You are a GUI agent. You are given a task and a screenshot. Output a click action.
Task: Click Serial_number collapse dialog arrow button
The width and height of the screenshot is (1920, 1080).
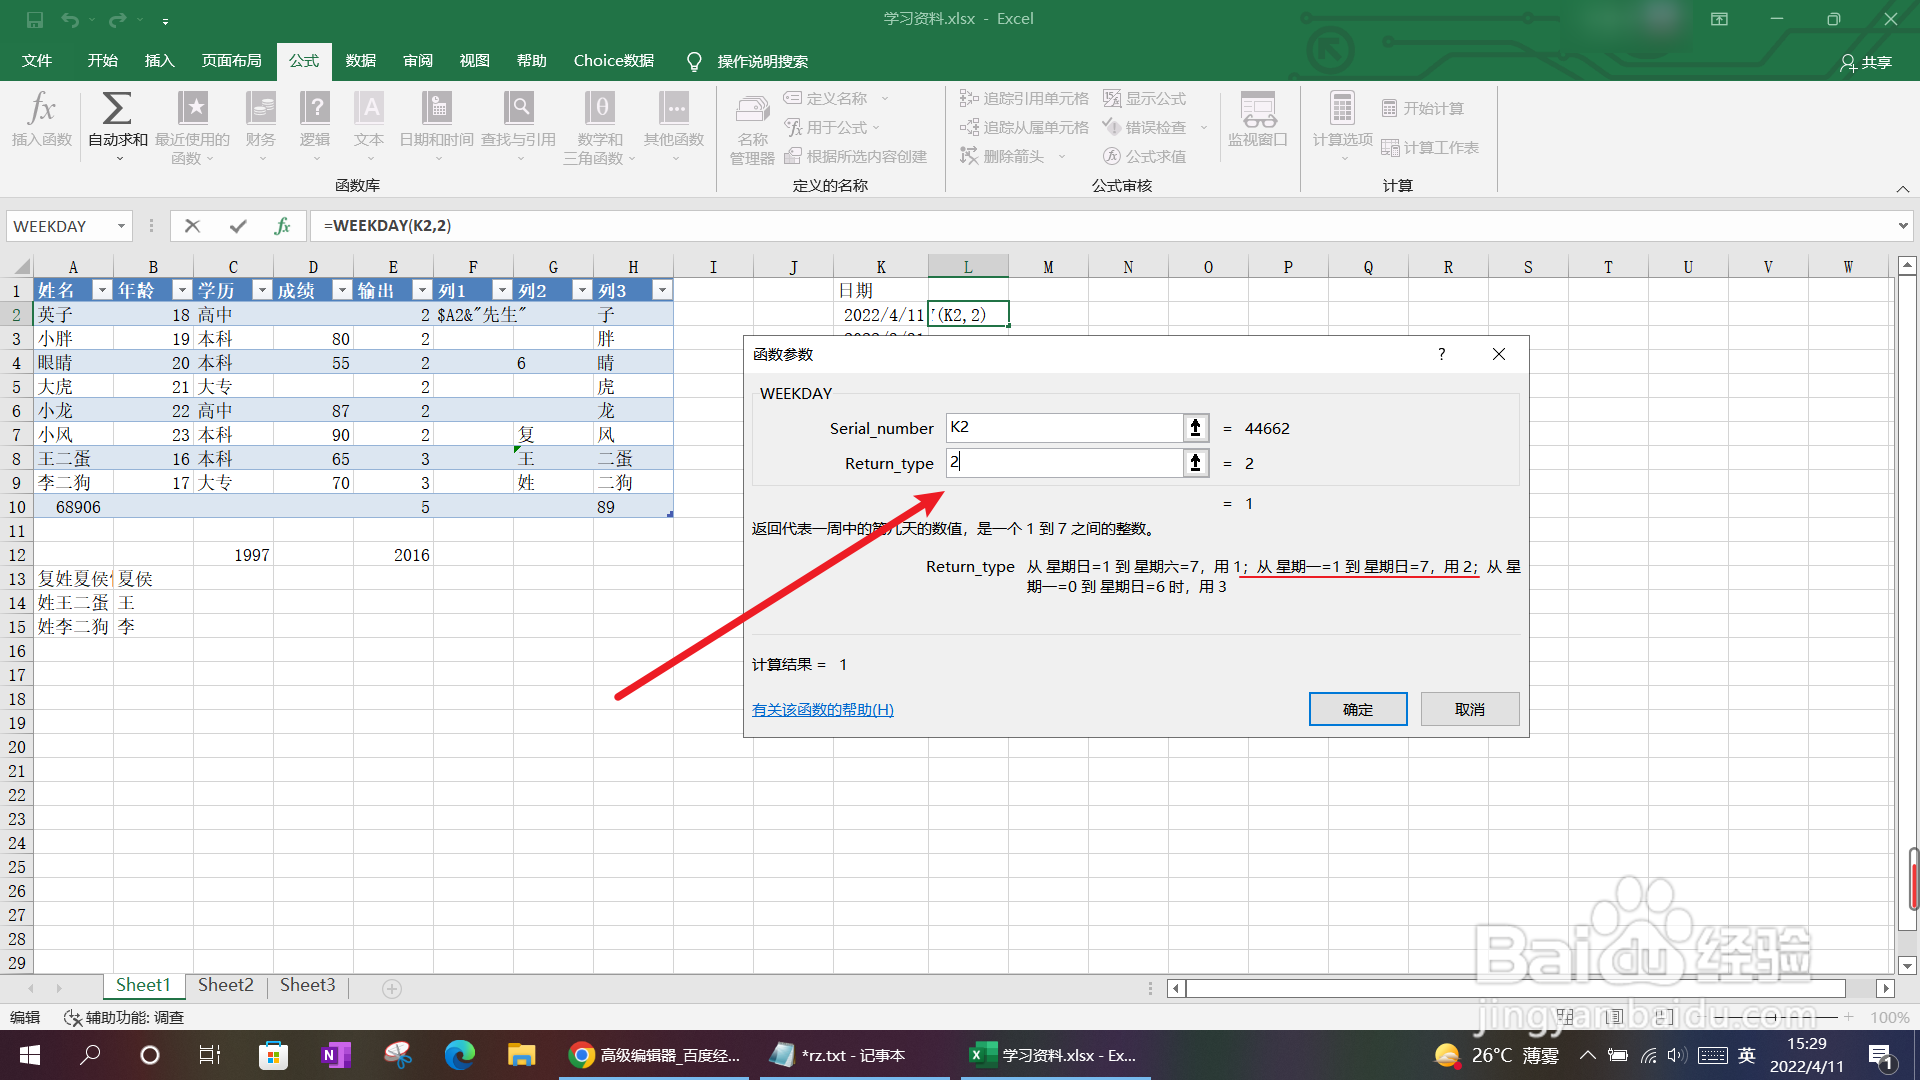pyautogui.click(x=1195, y=428)
